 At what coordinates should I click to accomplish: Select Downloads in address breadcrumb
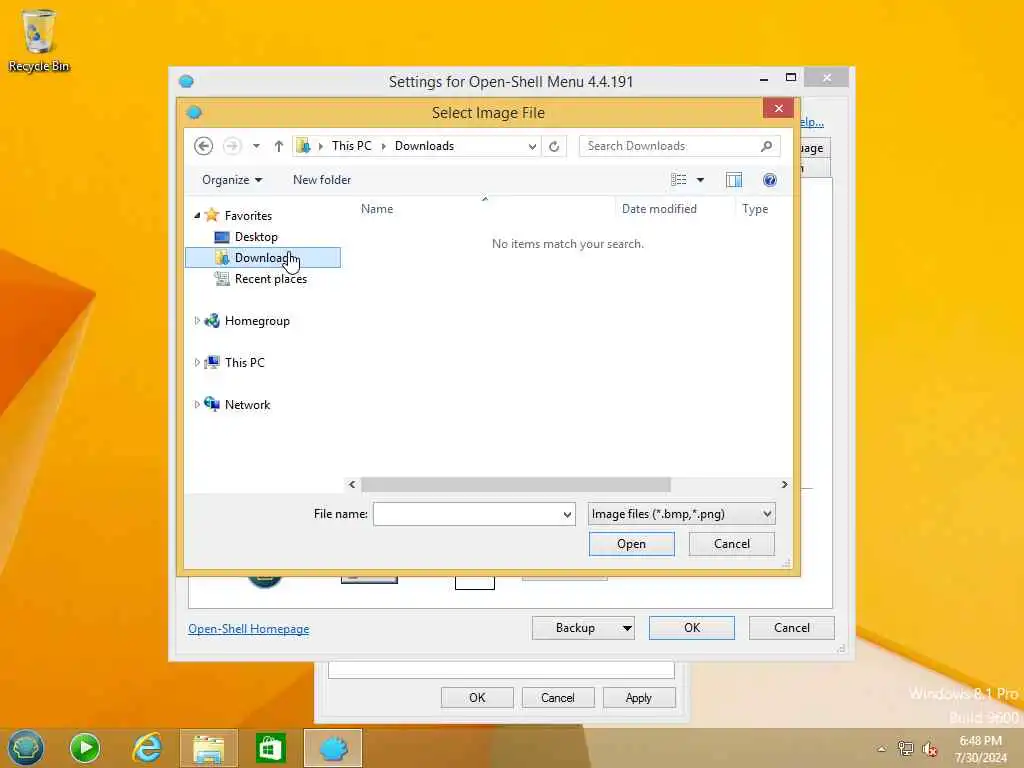click(424, 146)
